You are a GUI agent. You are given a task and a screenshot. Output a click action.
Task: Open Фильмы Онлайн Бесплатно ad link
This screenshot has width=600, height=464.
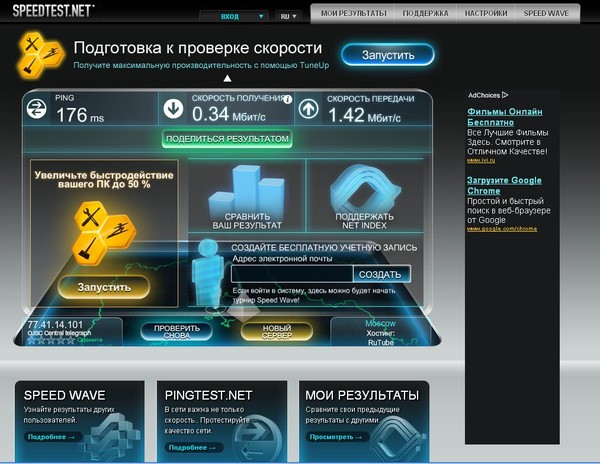click(x=504, y=117)
